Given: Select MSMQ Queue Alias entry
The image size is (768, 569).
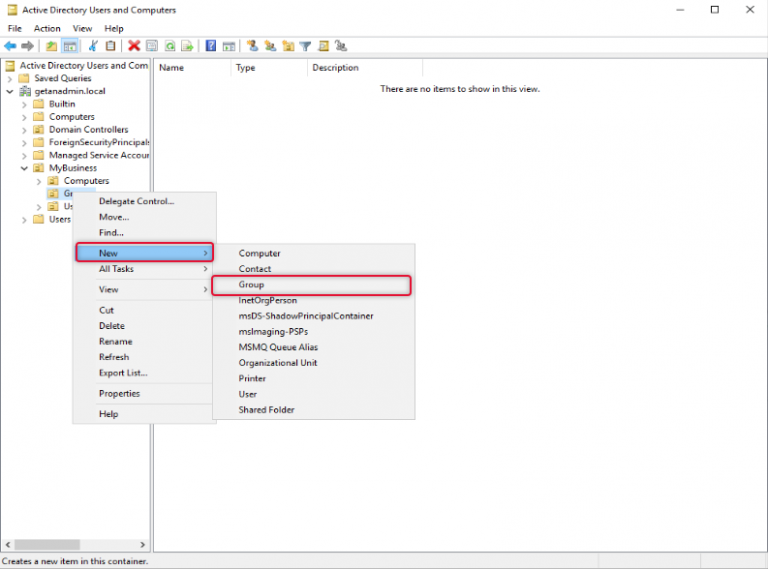Looking at the screenshot, I should coord(313,347).
